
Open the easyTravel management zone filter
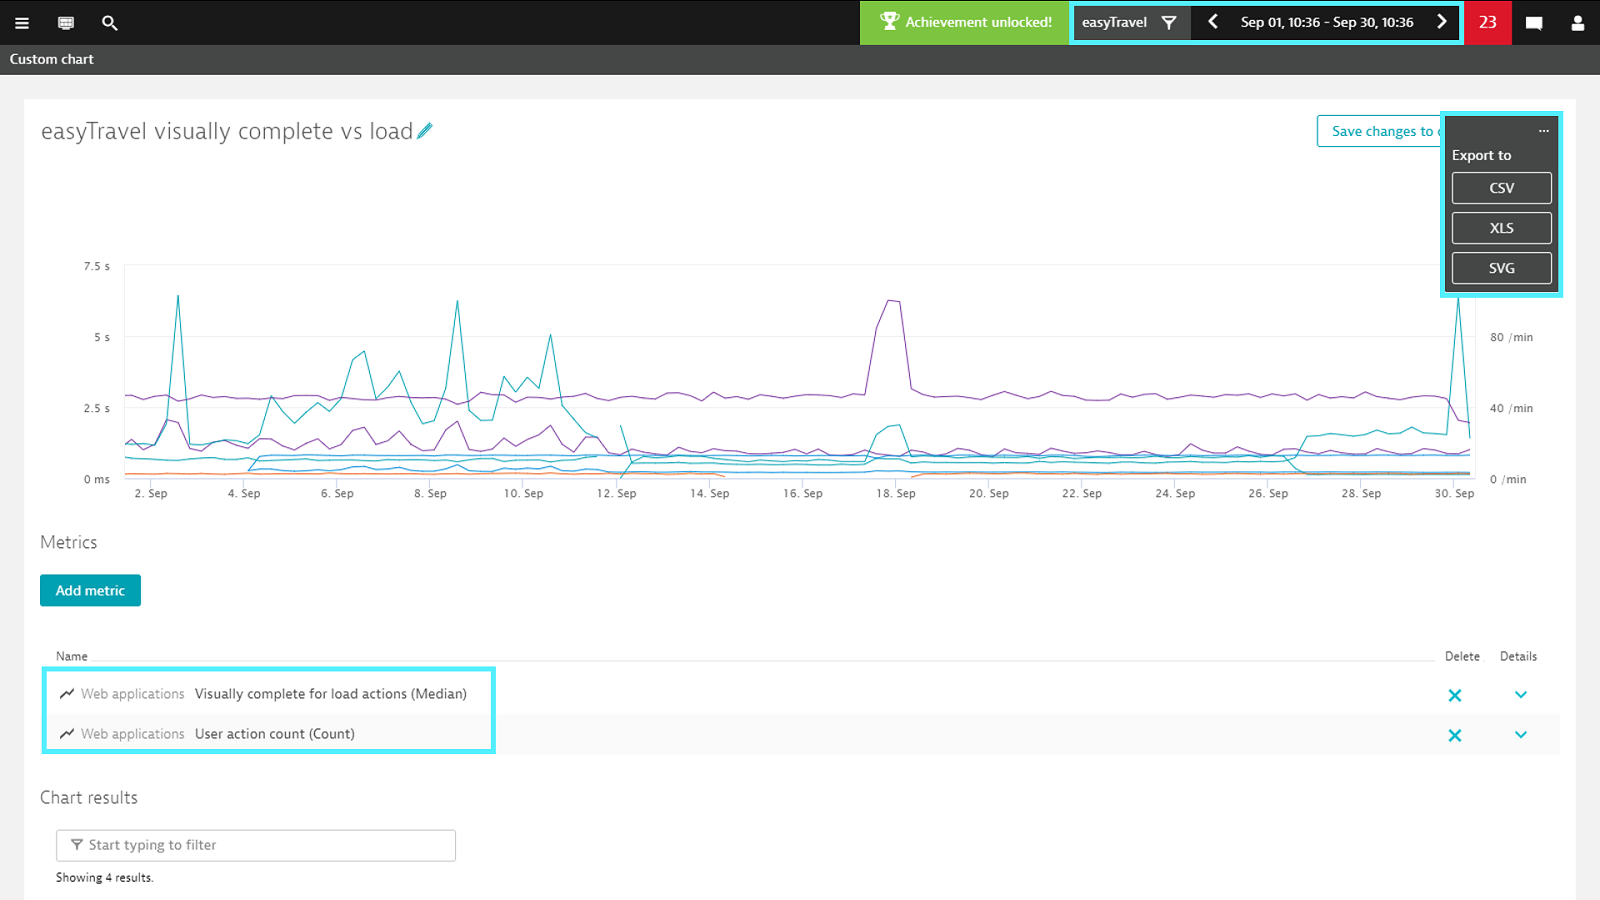pos(1131,22)
